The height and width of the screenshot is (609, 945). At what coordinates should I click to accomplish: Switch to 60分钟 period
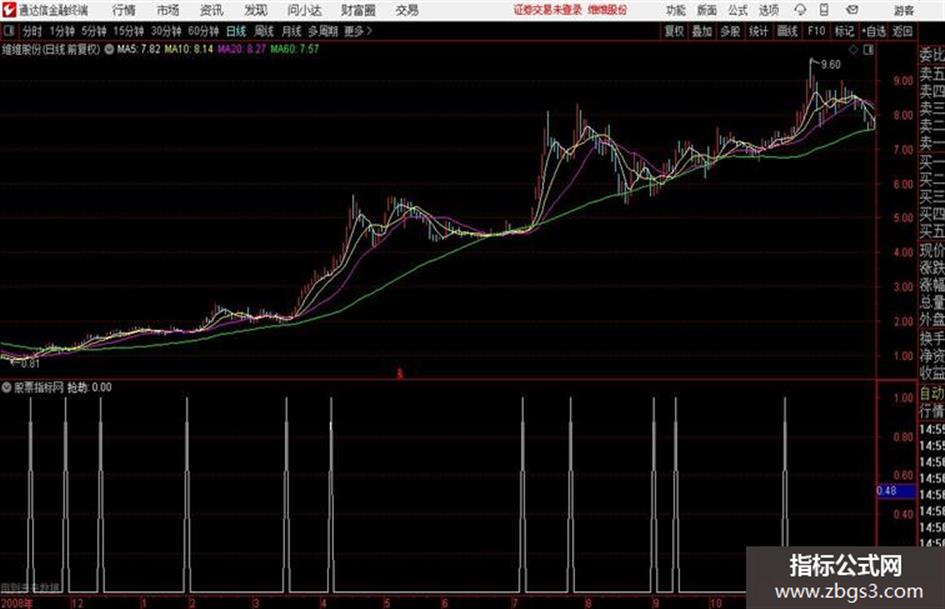203,31
